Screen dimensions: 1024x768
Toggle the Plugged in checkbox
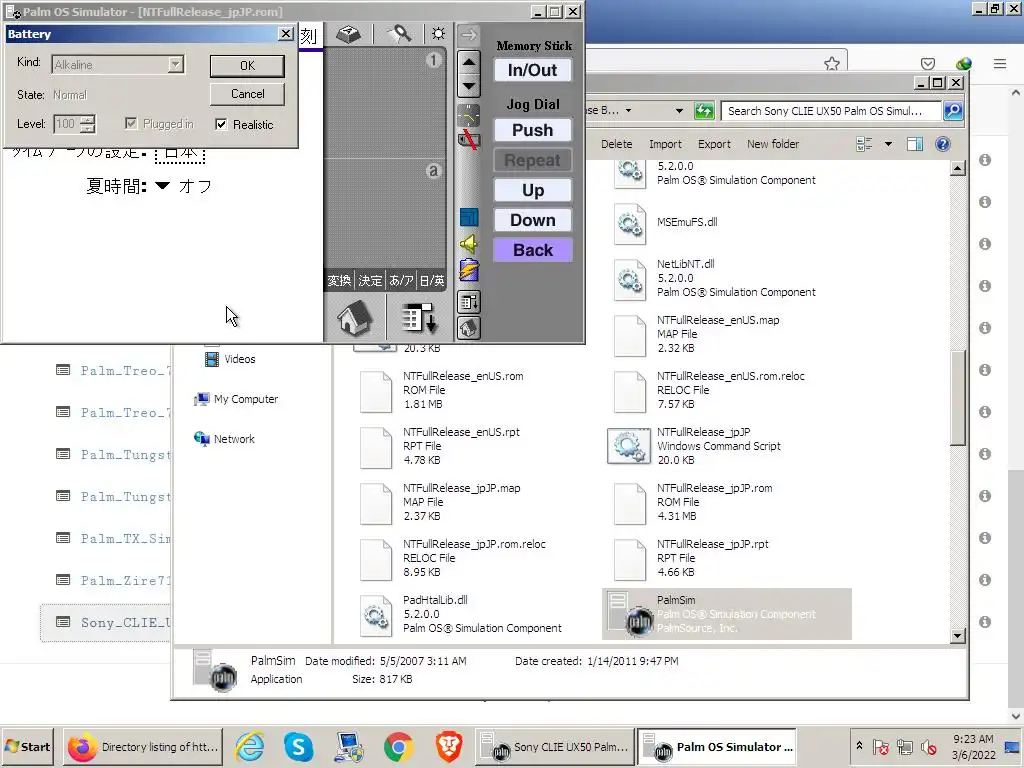coord(131,123)
